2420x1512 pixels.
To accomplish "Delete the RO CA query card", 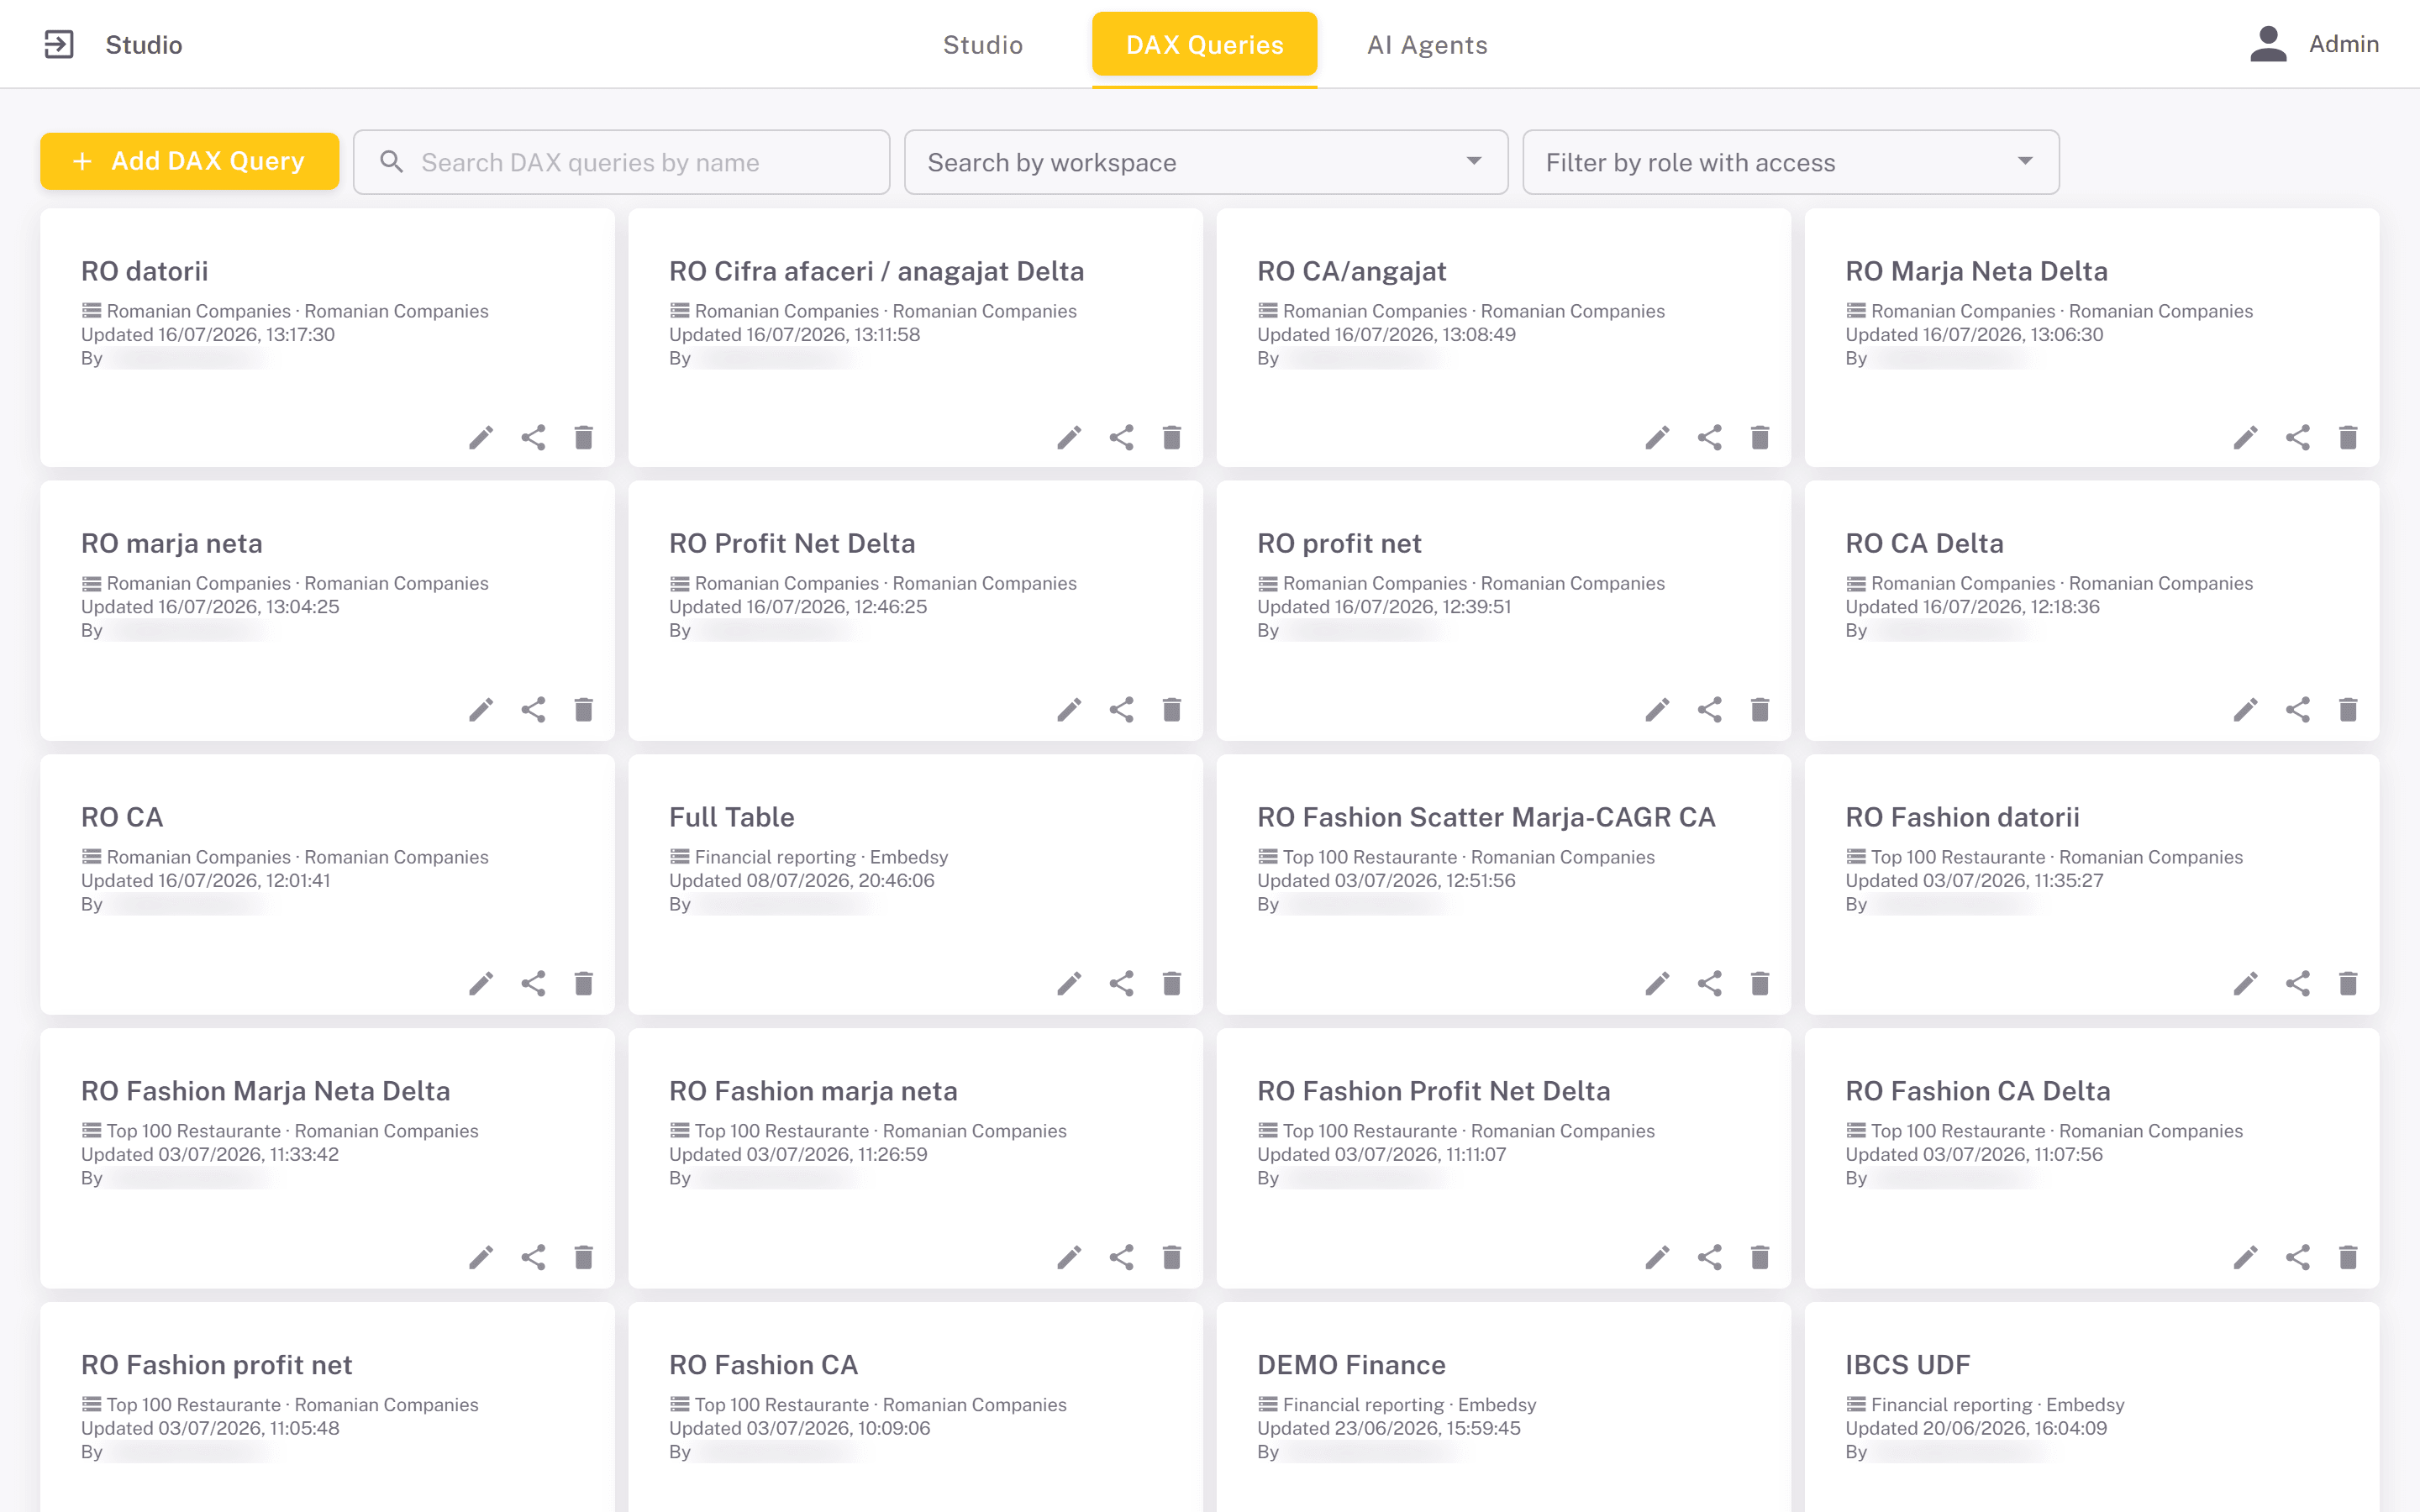I will pos(584,984).
